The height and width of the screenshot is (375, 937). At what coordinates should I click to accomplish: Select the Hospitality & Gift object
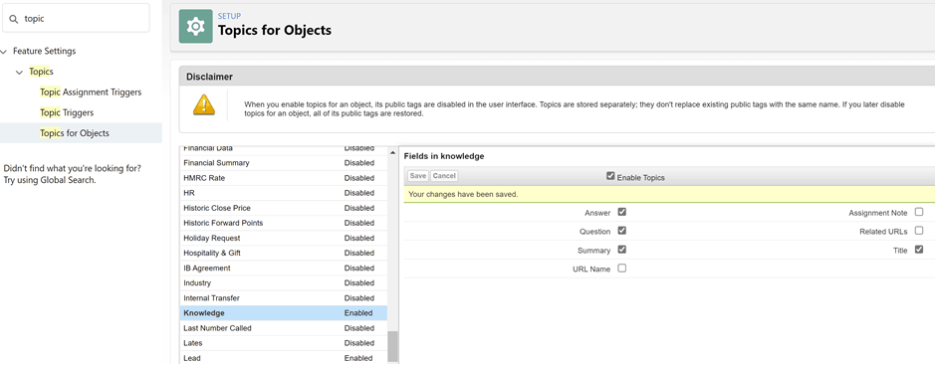tap(284, 253)
